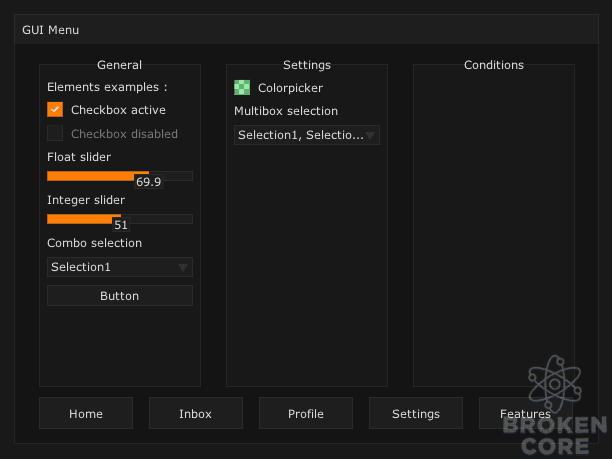Image resolution: width=612 pixels, height=459 pixels.
Task: Click the 'Float slider' label
Action: pos(79,157)
